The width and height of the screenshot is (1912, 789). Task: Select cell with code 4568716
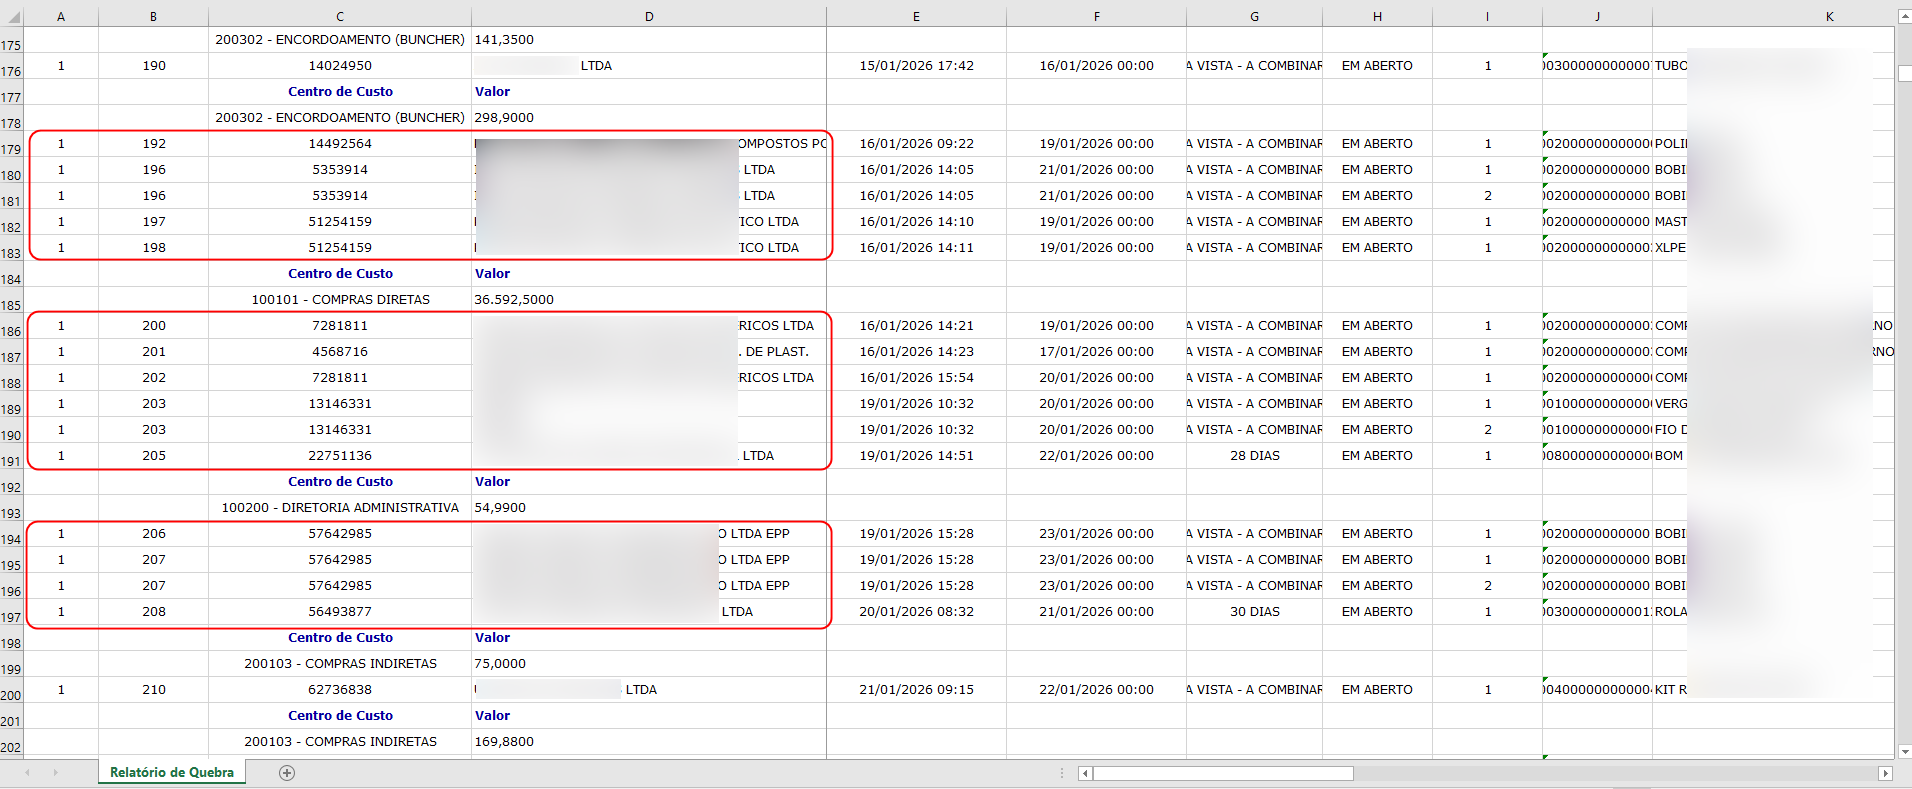tap(340, 352)
